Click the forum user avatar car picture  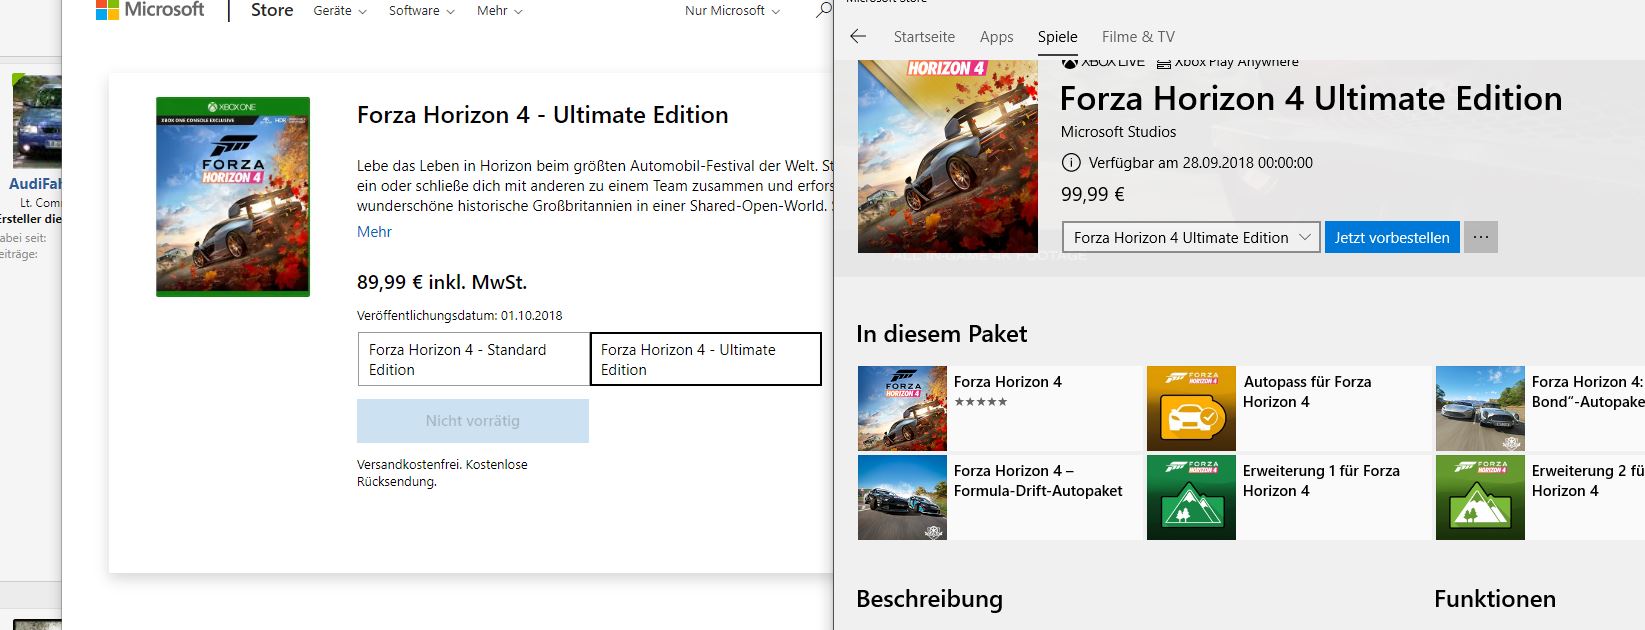(x=37, y=120)
